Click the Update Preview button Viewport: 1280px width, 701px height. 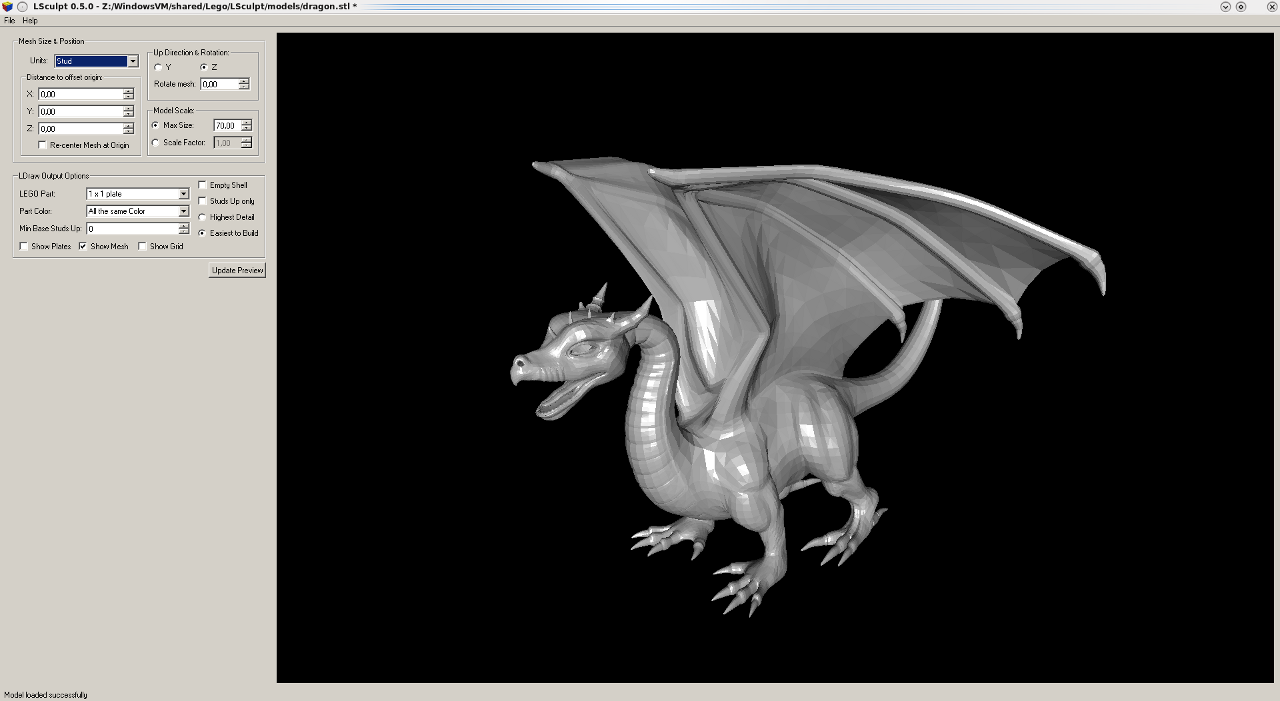pos(237,270)
